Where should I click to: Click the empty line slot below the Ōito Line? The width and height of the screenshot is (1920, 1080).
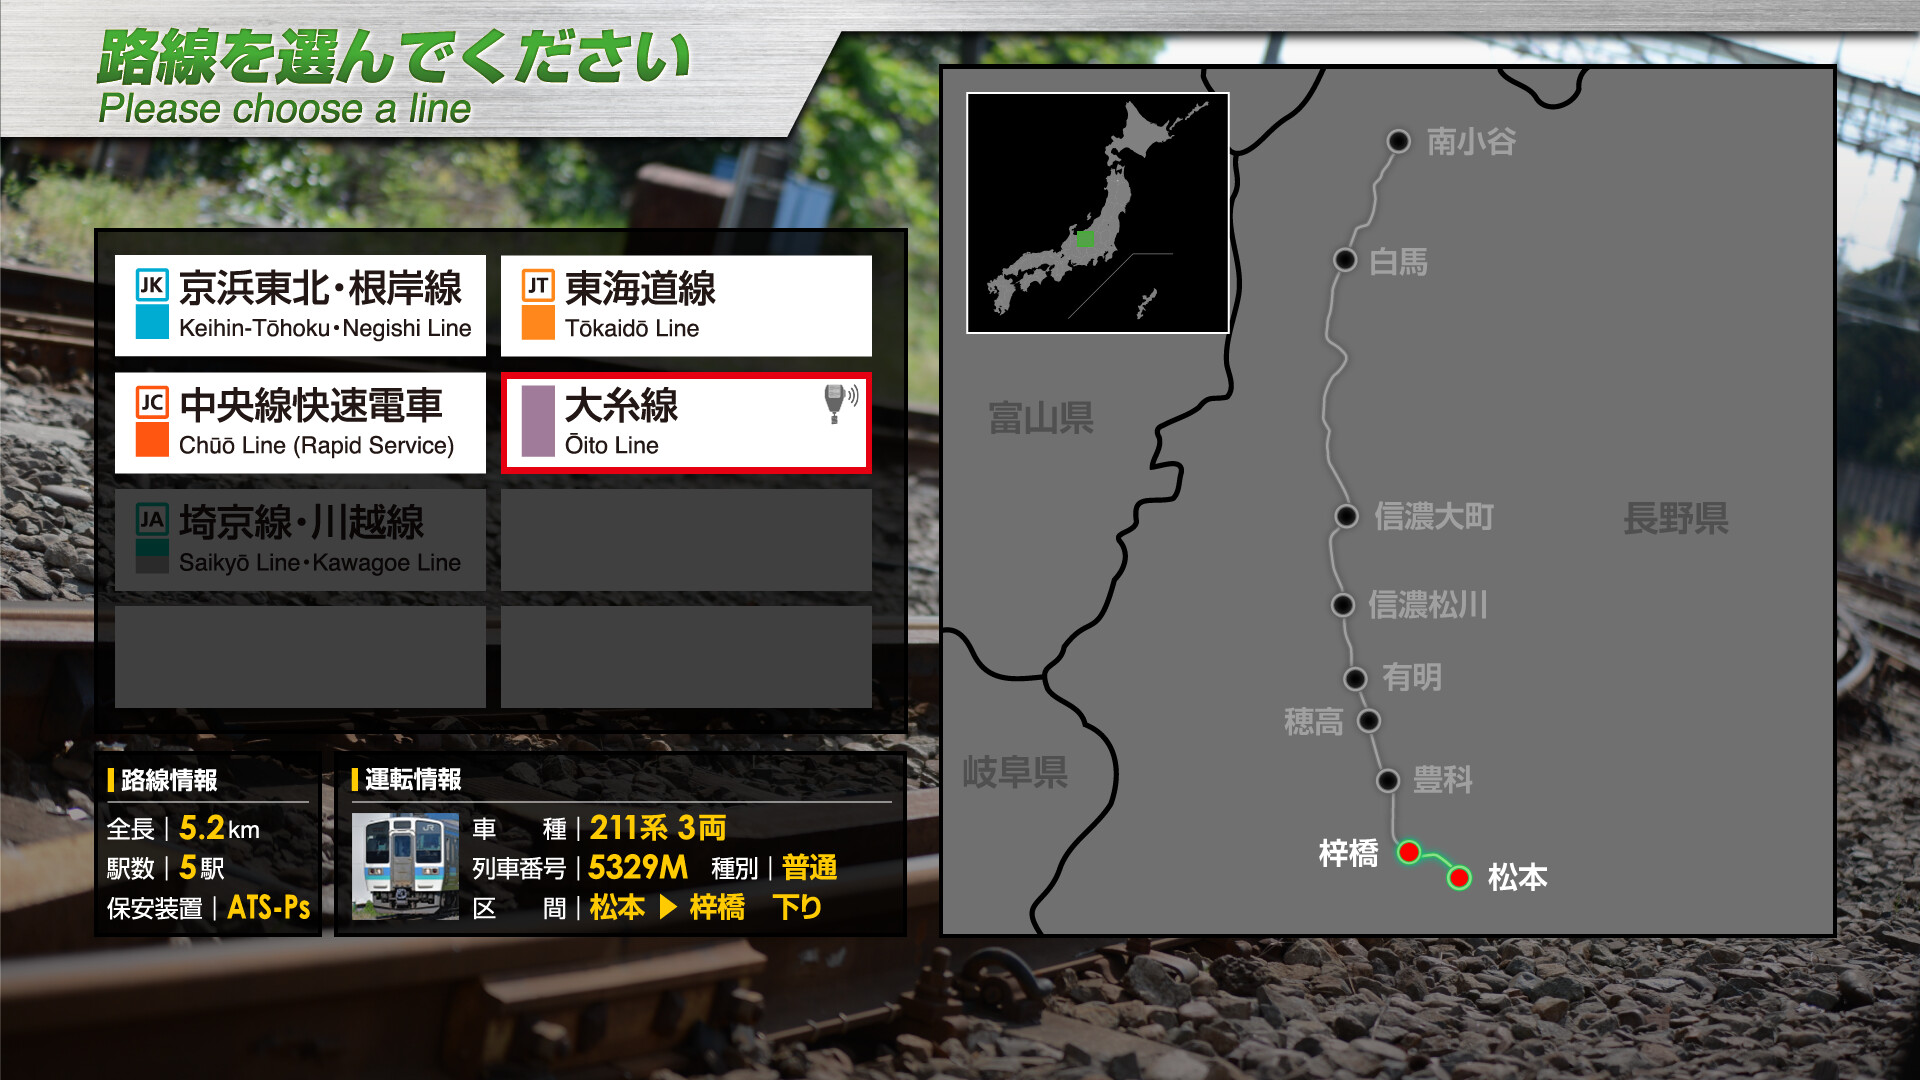pos(686,540)
